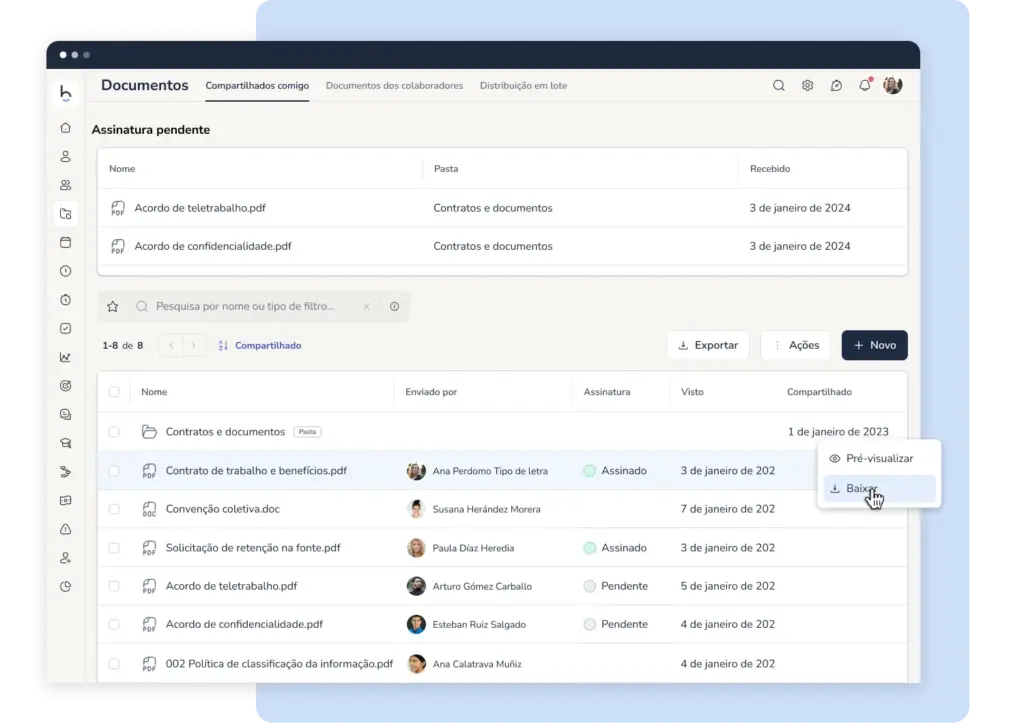This screenshot has width=1024, height=724.
Task: Open the calendar sidebar icon
Action: pos(65,242)
